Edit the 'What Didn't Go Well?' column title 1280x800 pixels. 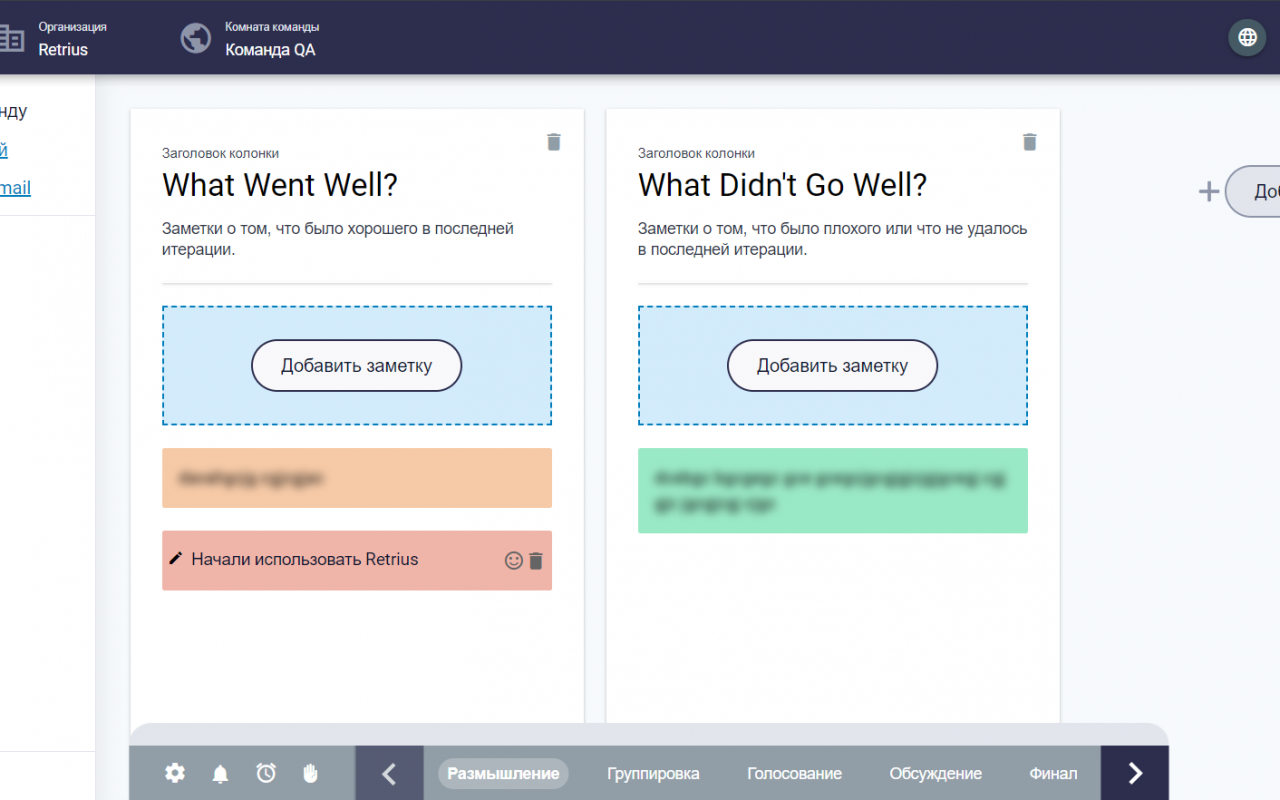(783, 185)
